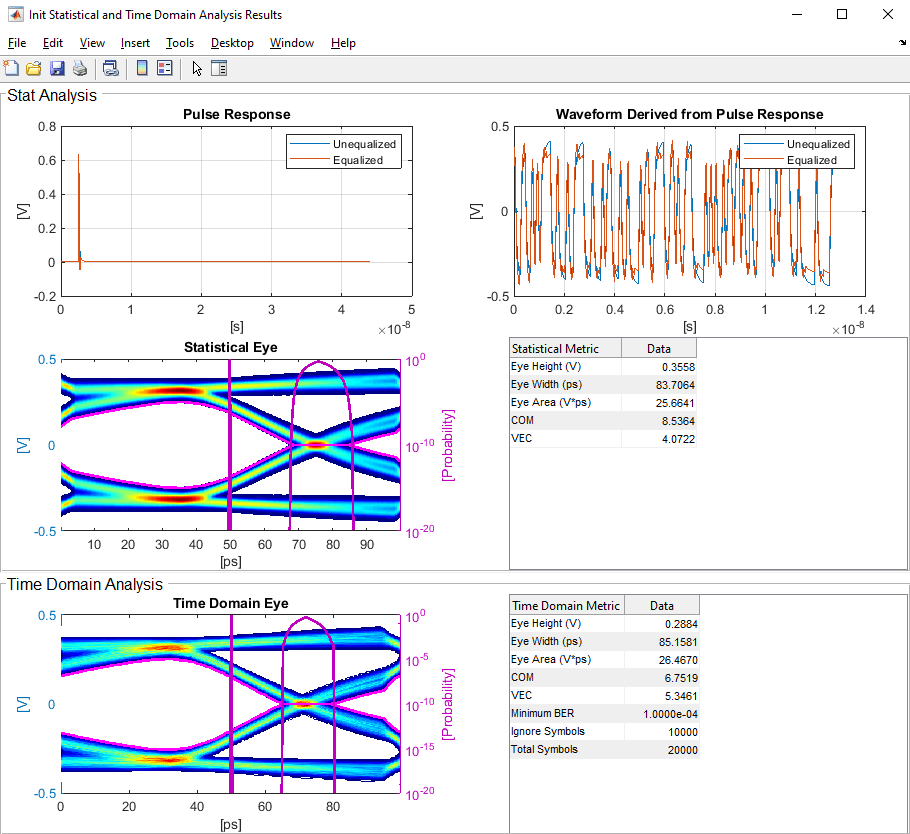Click the MATLAB logo in title bar

[x=15, y=15]
